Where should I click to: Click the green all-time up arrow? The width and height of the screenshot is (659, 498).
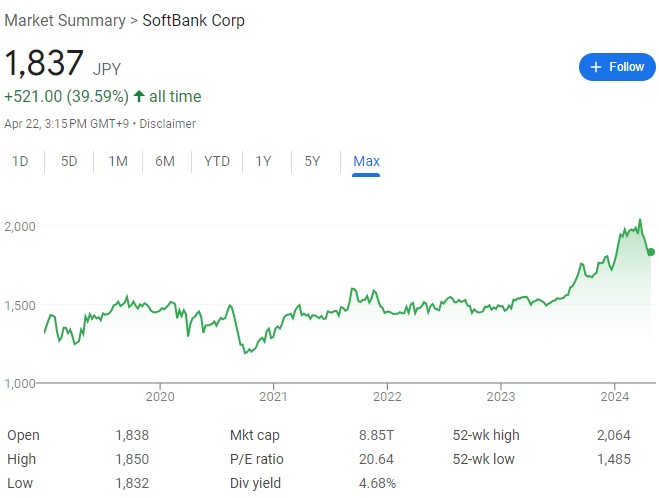139,97
